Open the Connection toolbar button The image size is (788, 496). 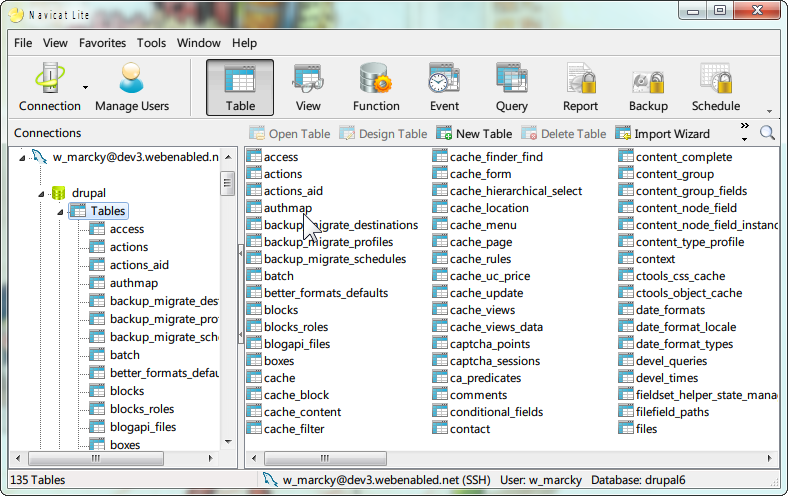[49, 87]
